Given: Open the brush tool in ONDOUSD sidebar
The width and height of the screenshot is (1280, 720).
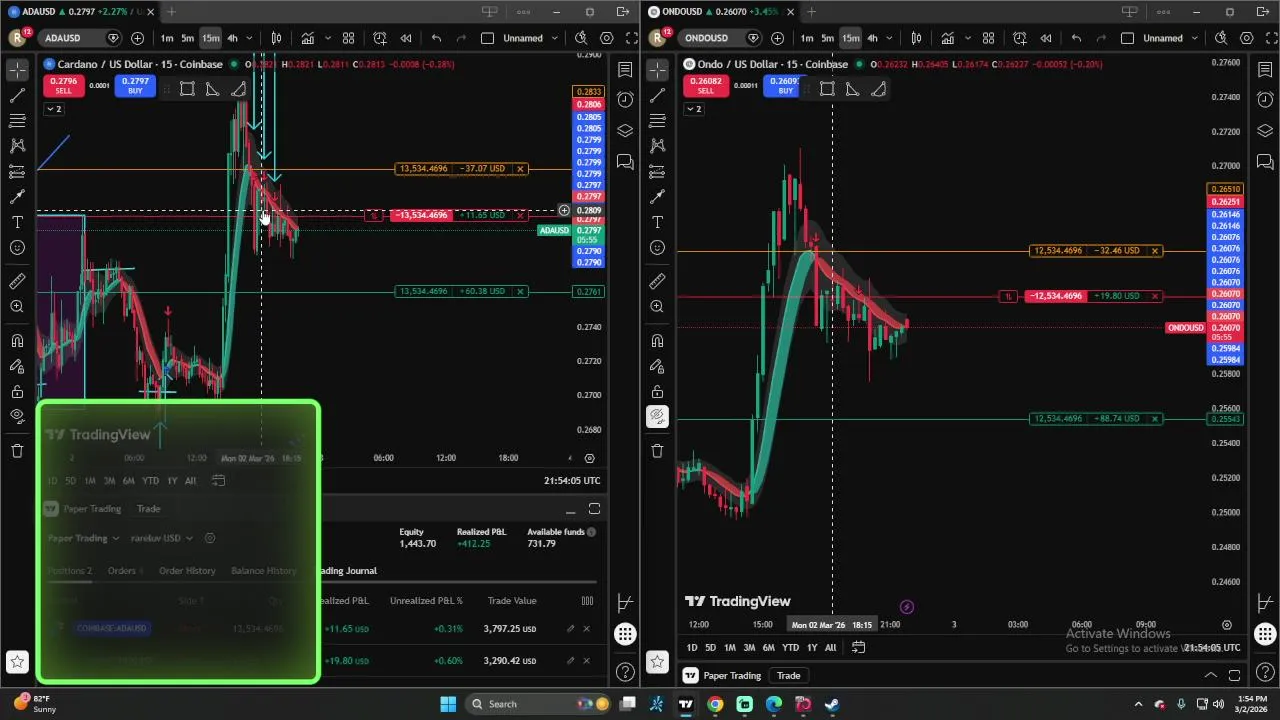Looking at the screenshot, I should 657,197.
